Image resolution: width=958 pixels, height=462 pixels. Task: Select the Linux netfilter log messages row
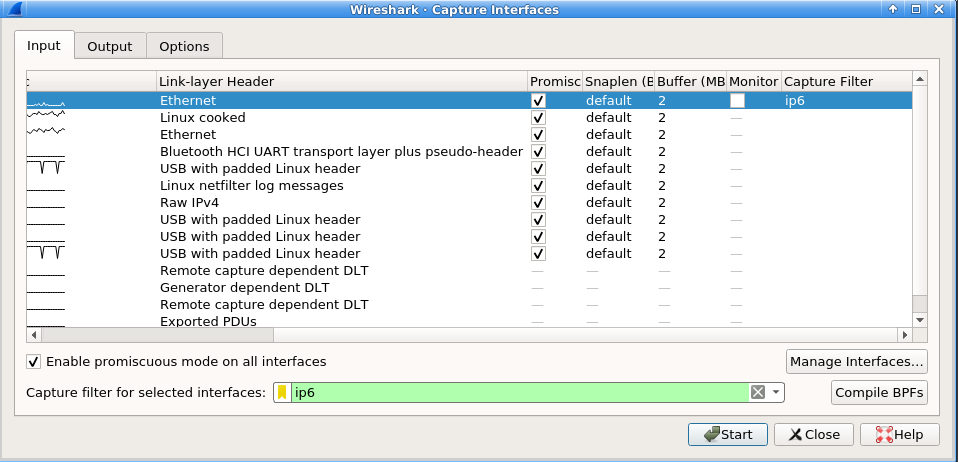coord(469,186)
